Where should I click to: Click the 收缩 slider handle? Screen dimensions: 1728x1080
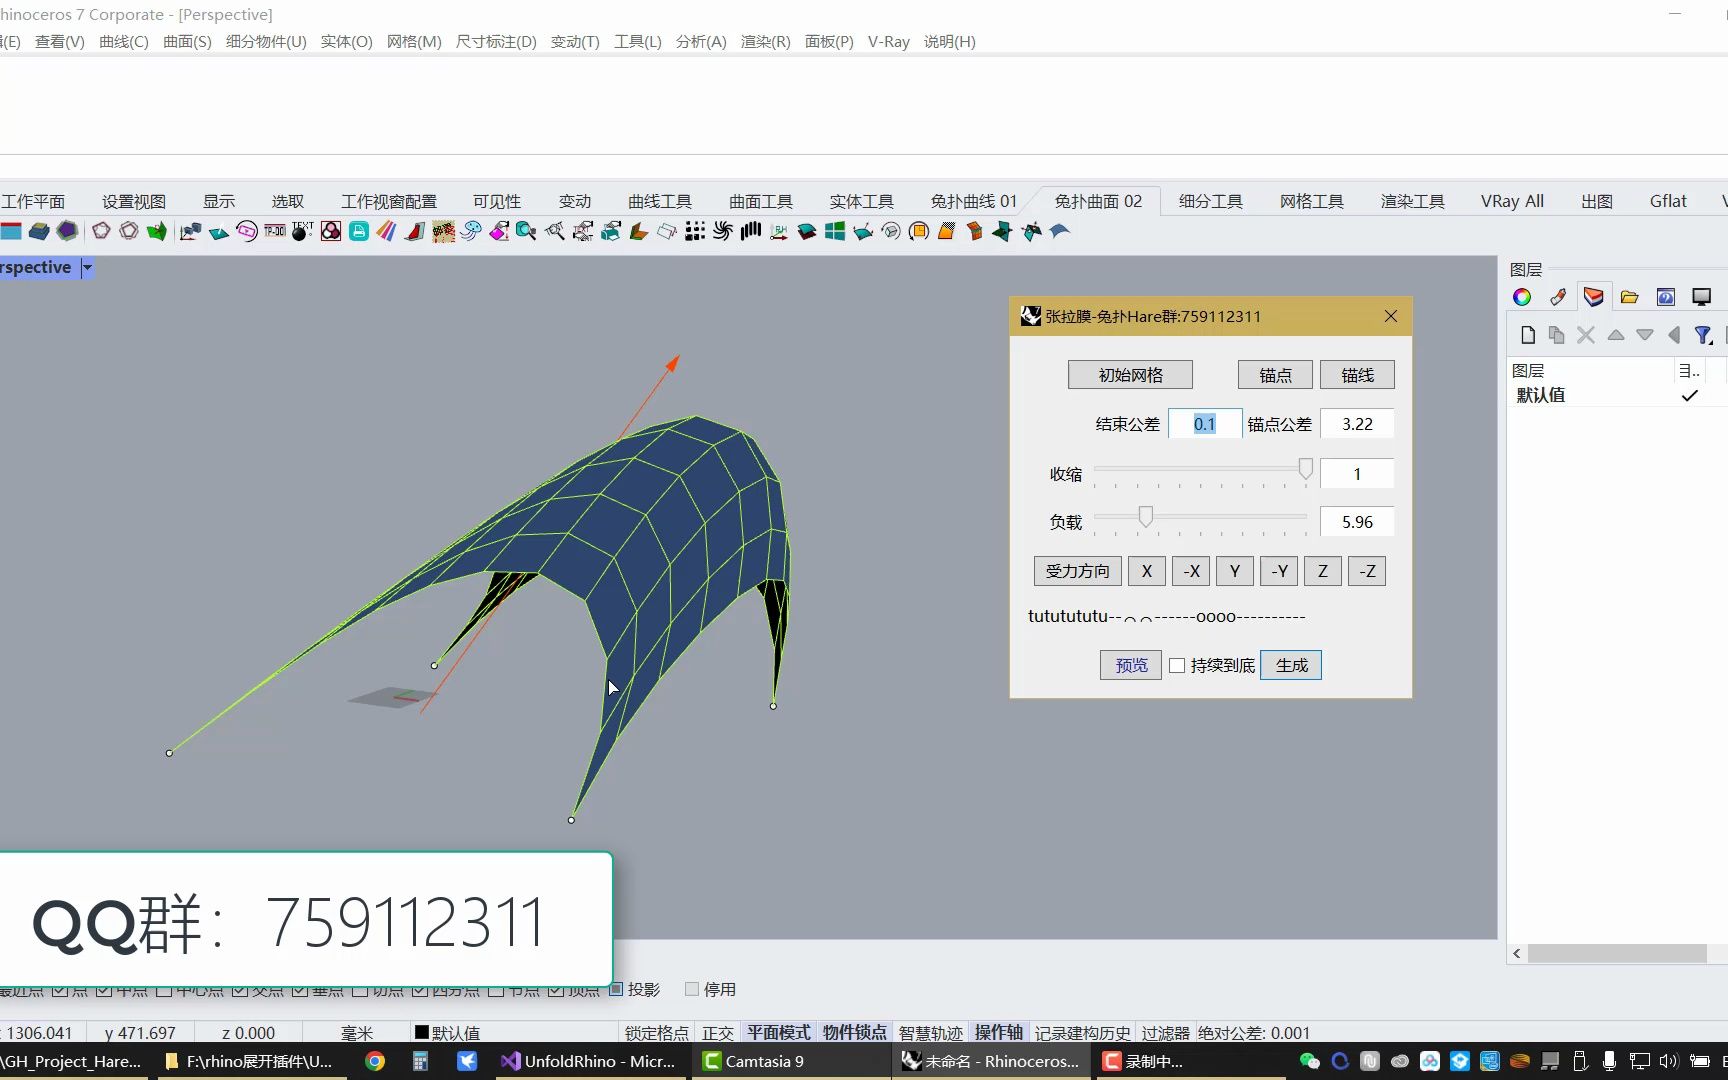tap(1305, 469)
